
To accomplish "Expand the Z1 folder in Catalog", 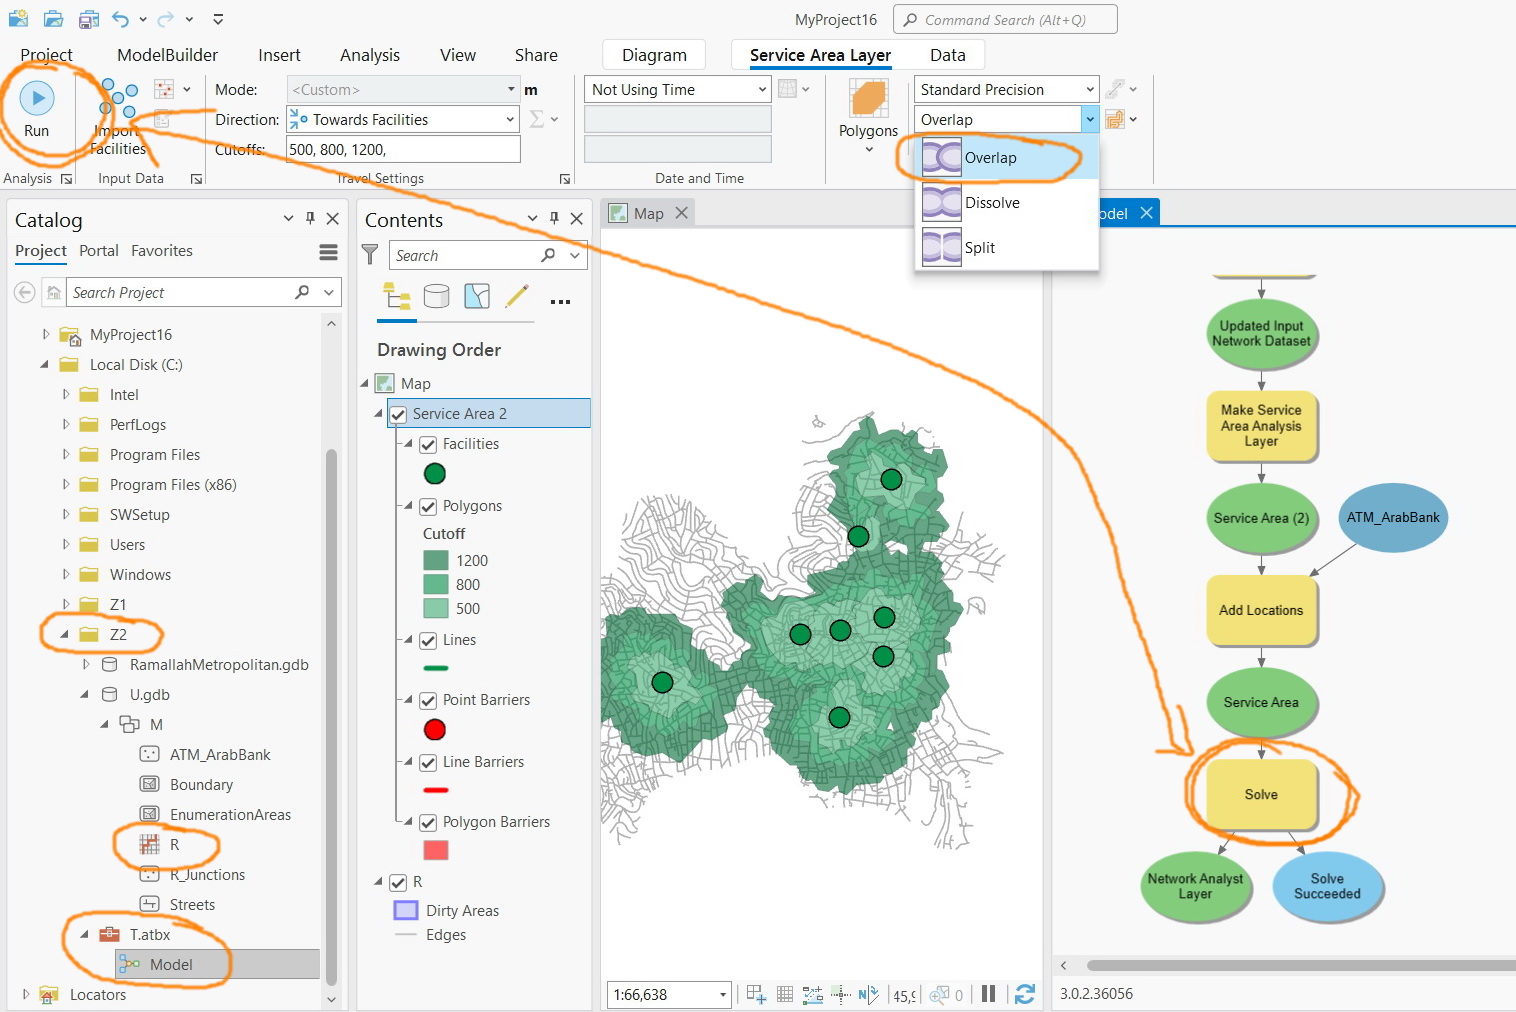I will pyautogui.click(x=65, y=604).
